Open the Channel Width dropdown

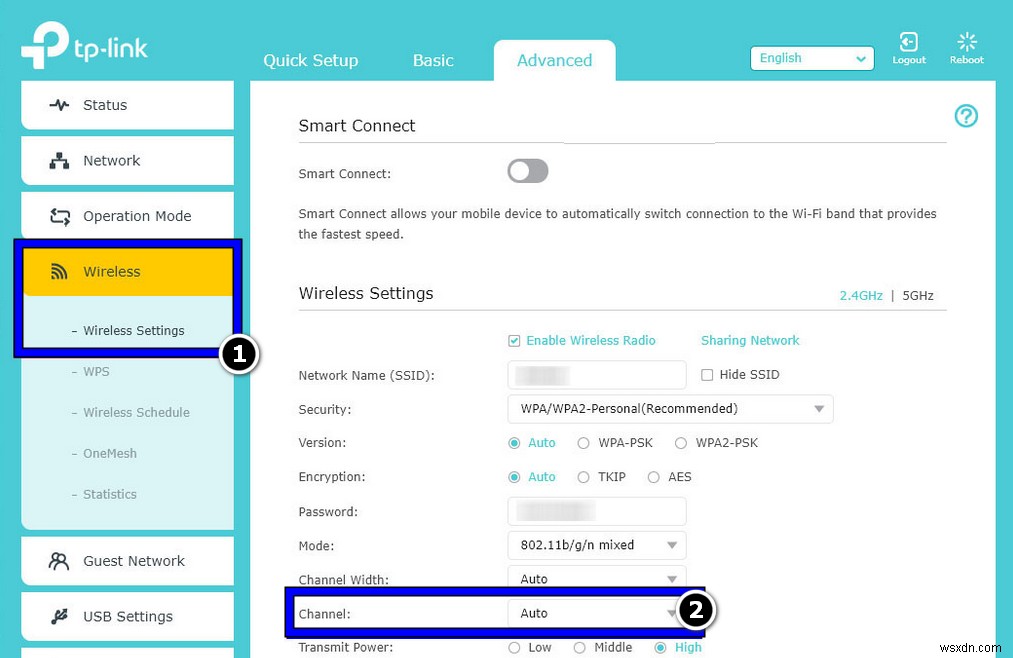[x=597, y=577]
